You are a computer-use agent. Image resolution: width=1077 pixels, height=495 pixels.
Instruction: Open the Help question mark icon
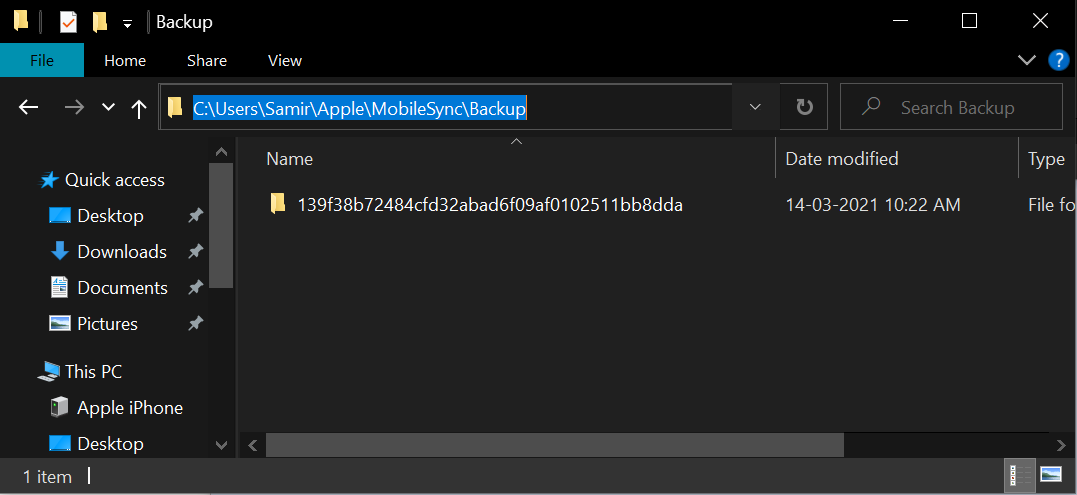click(1058, 60)
